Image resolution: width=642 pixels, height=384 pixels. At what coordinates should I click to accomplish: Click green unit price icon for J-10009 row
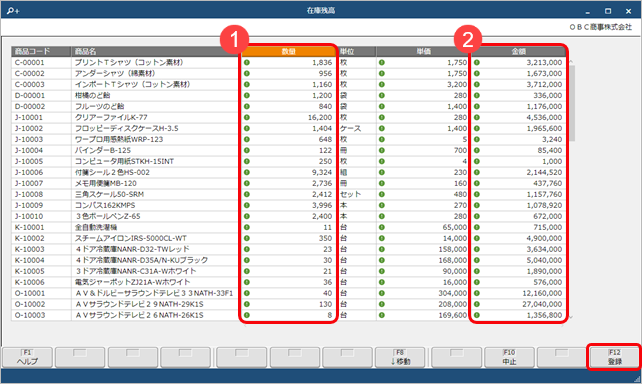pos(382,206)
